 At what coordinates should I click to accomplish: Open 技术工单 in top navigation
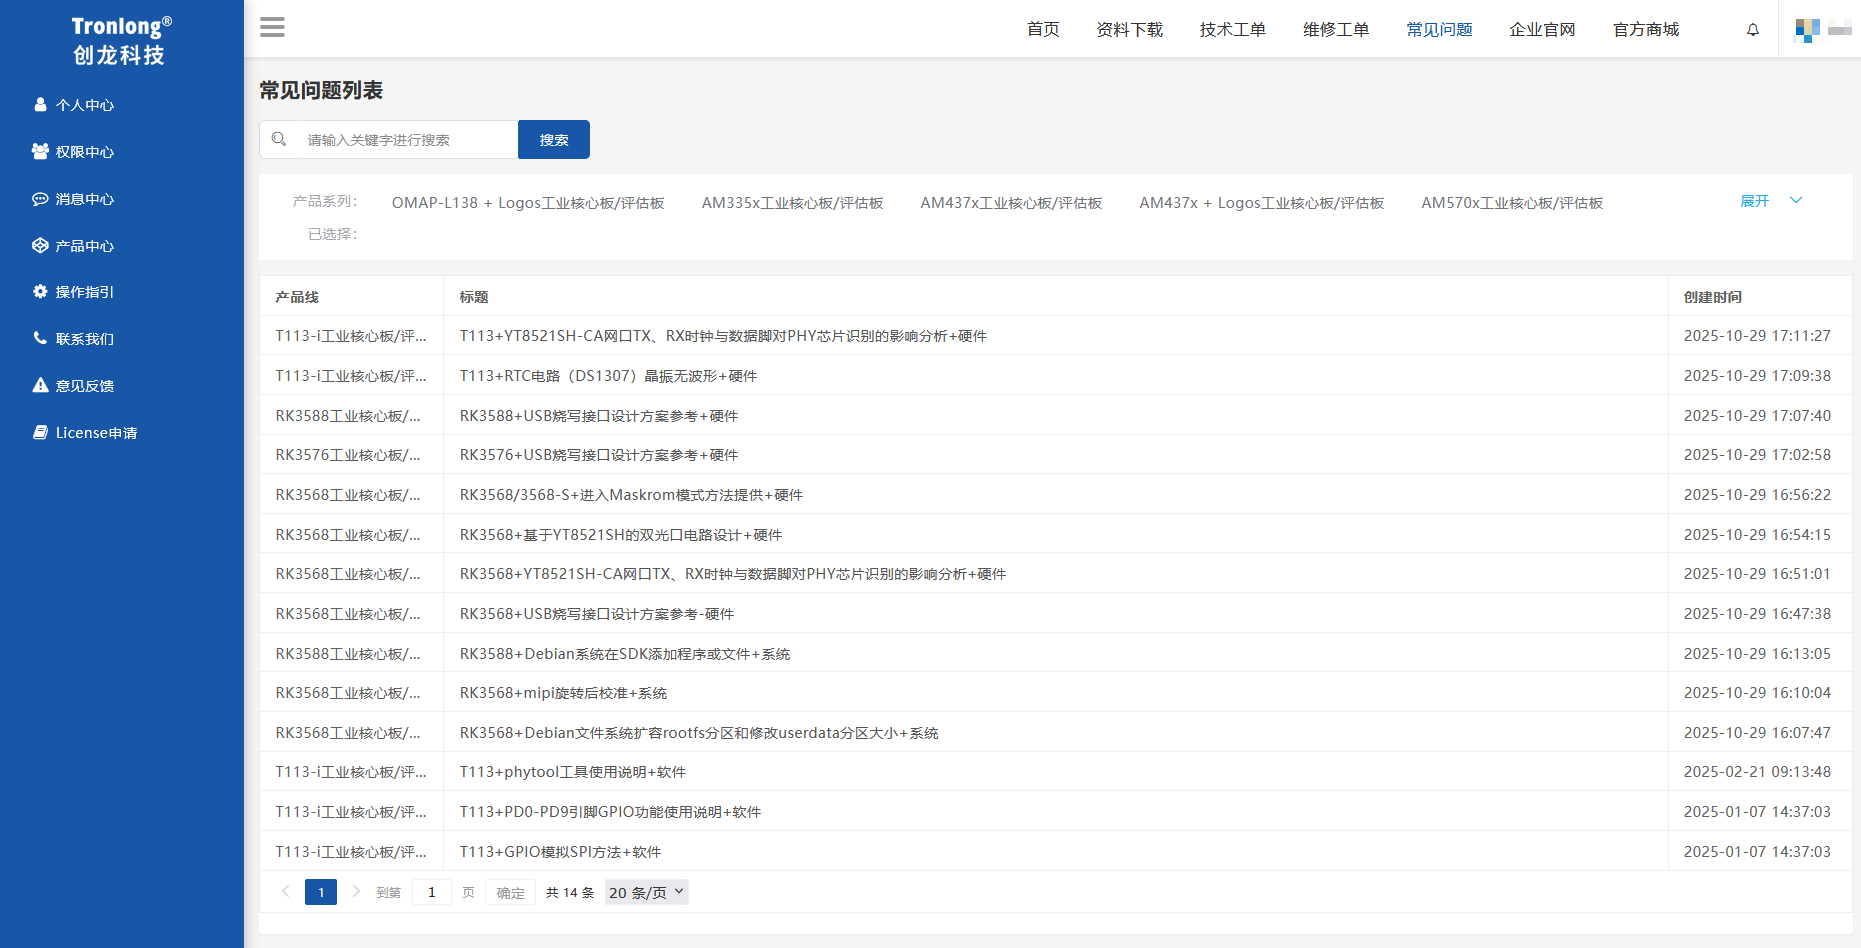[x=1232, y=29]
